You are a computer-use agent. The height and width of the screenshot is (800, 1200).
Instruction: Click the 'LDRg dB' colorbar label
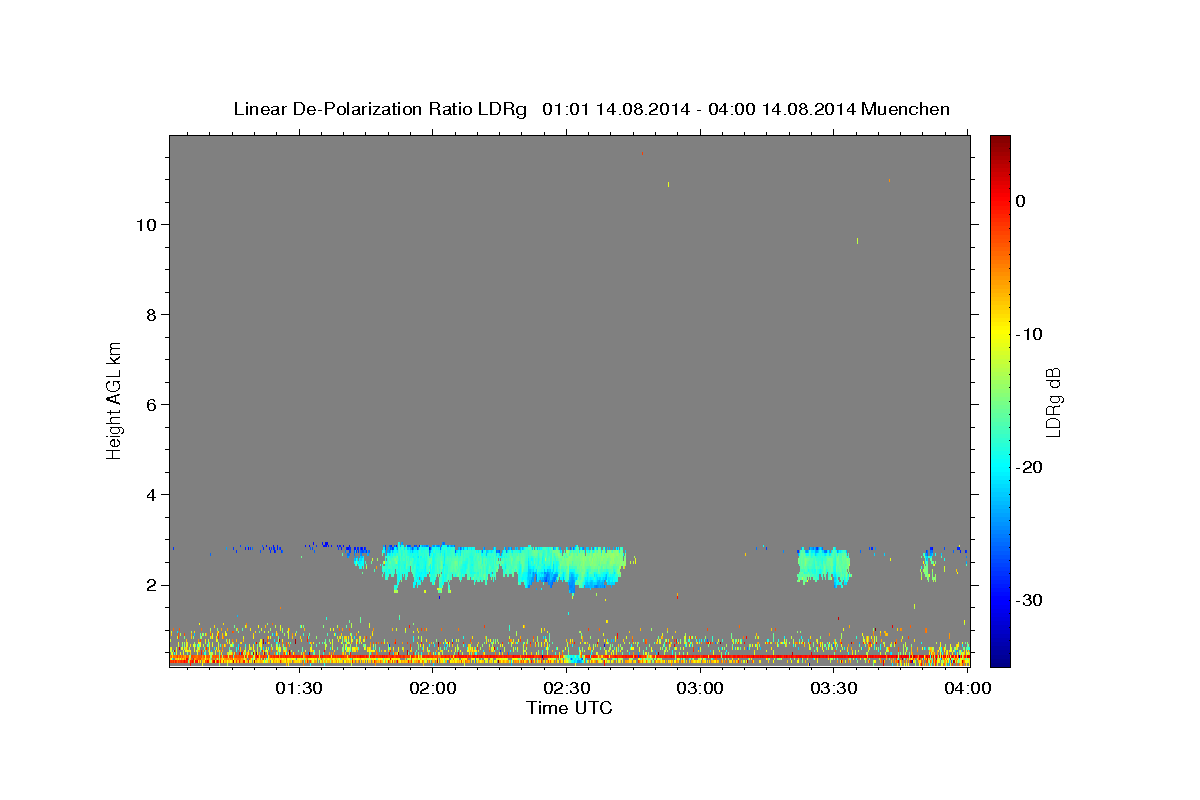point(1053,400)
